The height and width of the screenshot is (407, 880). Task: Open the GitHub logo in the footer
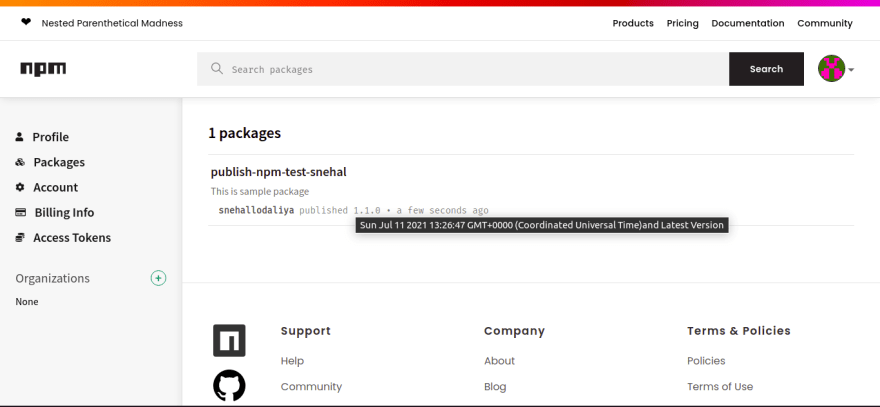coord(229,385)
